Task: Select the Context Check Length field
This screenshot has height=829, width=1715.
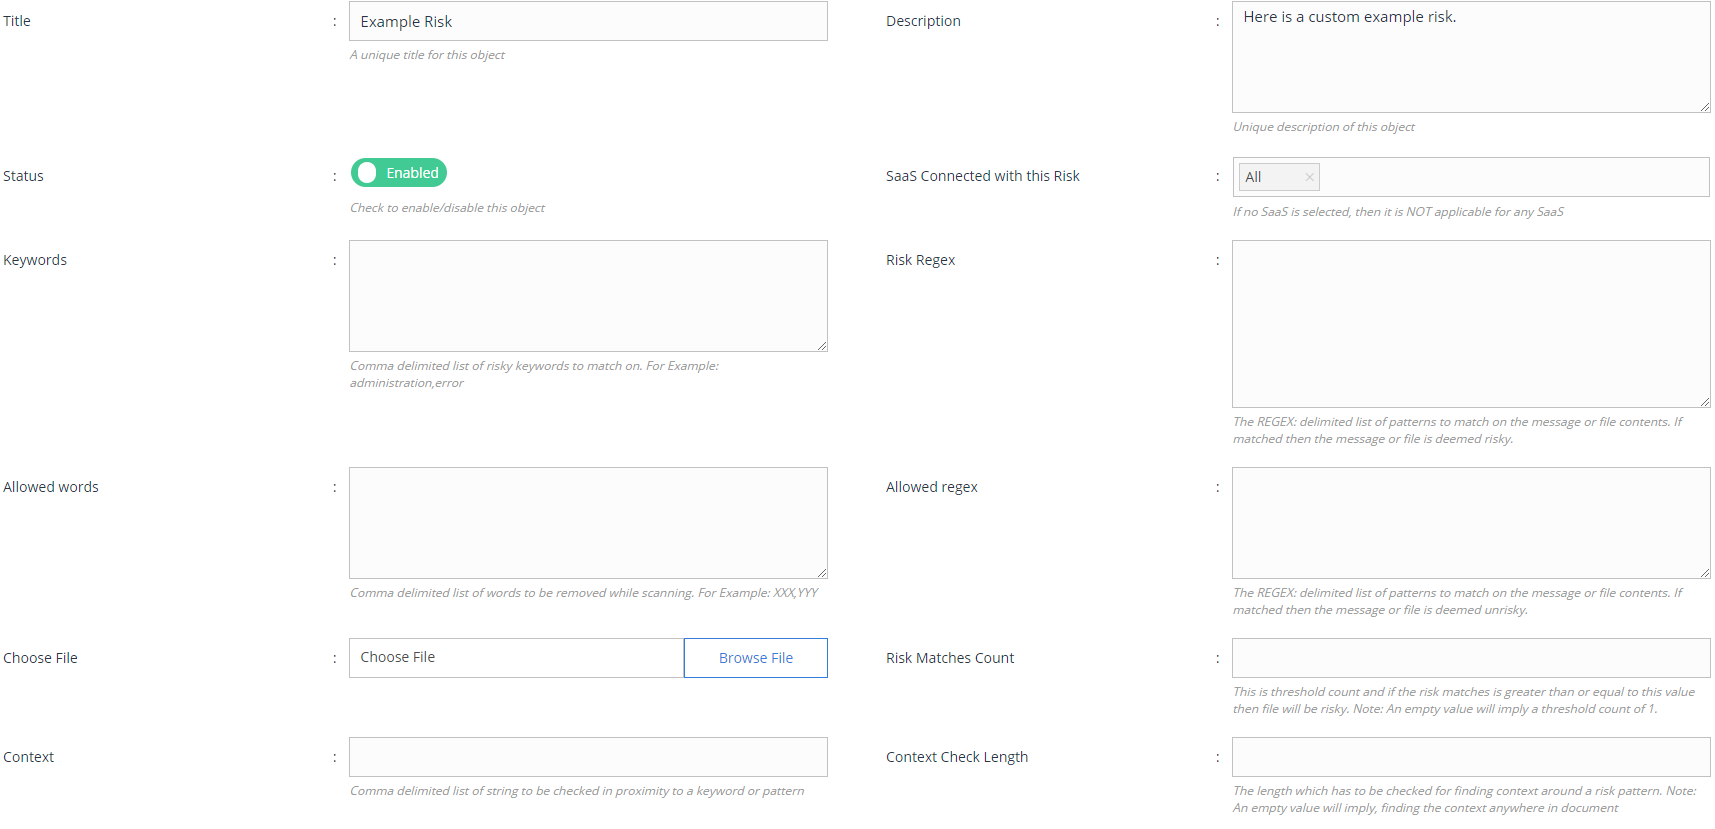Action: click(x=1470, y=757)
